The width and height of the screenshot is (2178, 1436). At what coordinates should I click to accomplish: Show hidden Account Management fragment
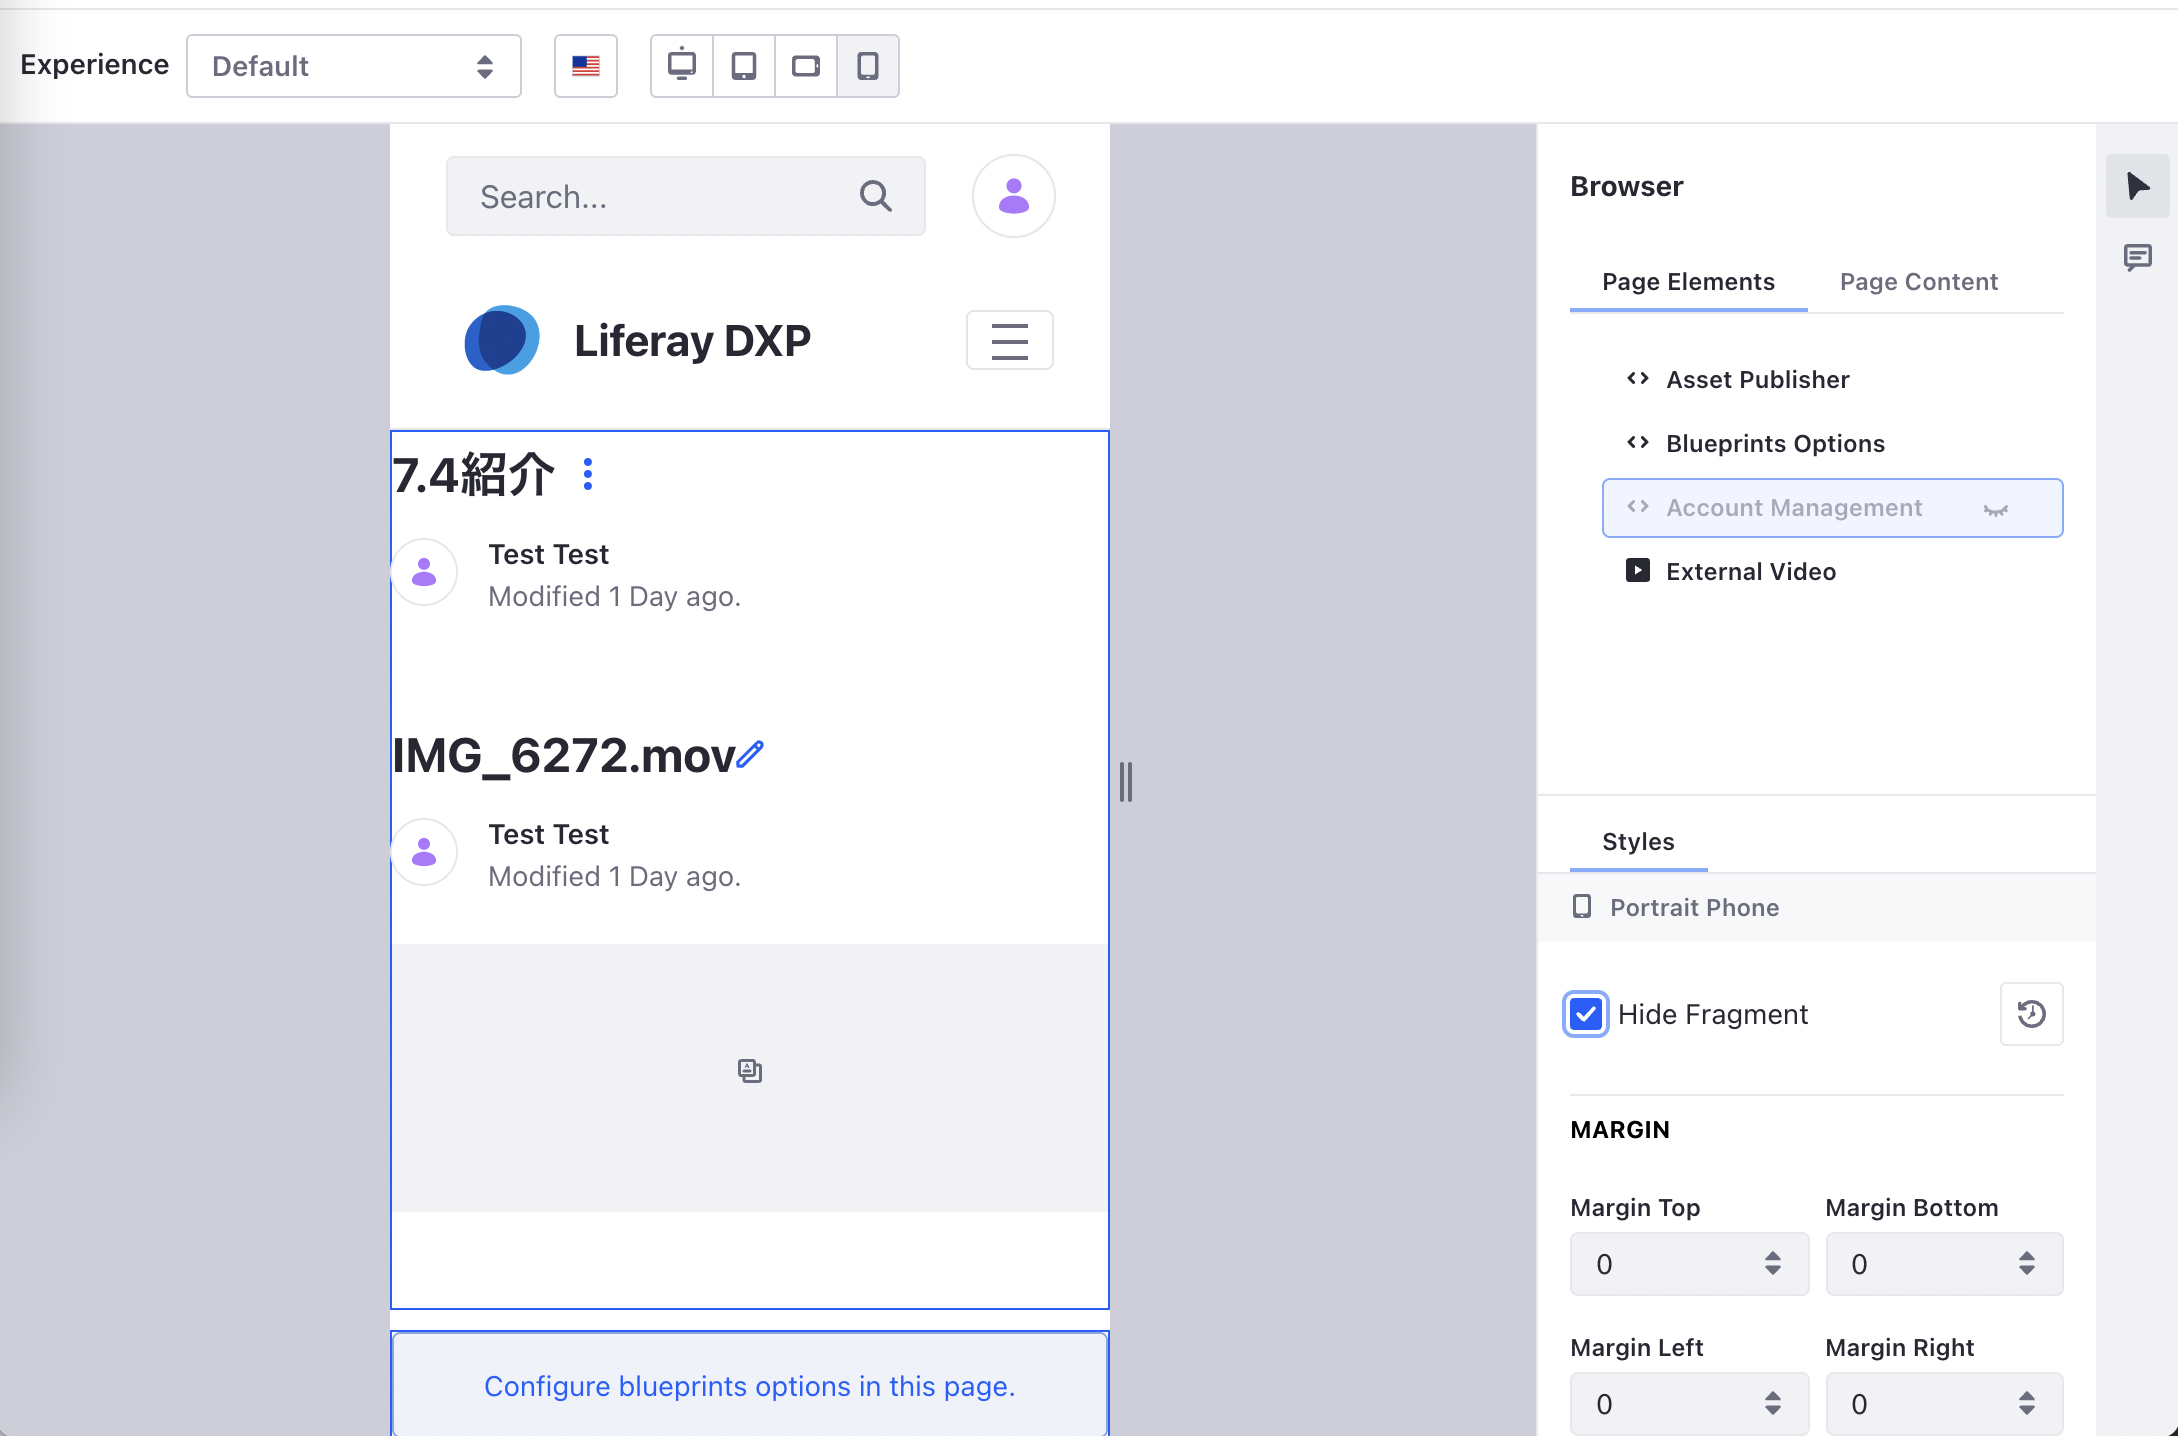point(1995,509)
